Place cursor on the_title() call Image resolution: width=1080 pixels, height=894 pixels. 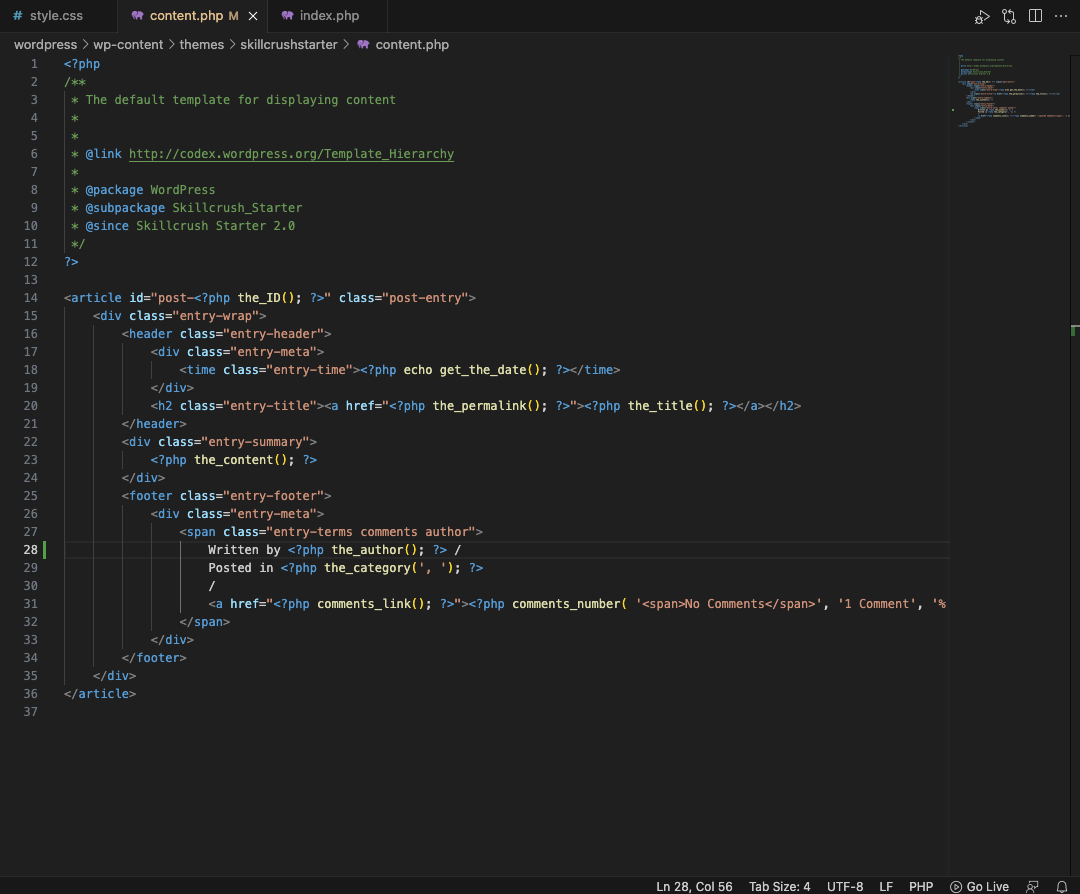click(667, 406)
